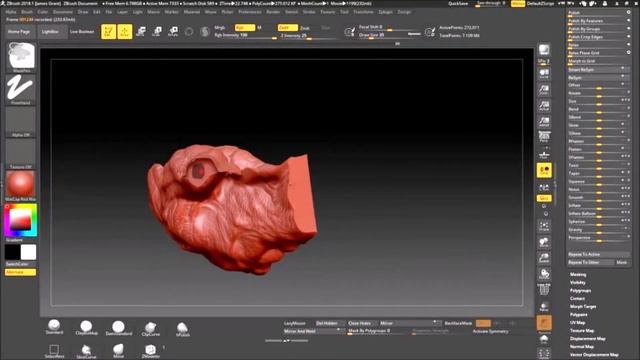The height and width of the screenshot is (360, 640).
Task: Toggle the Alternate color button
Action: 20,272
